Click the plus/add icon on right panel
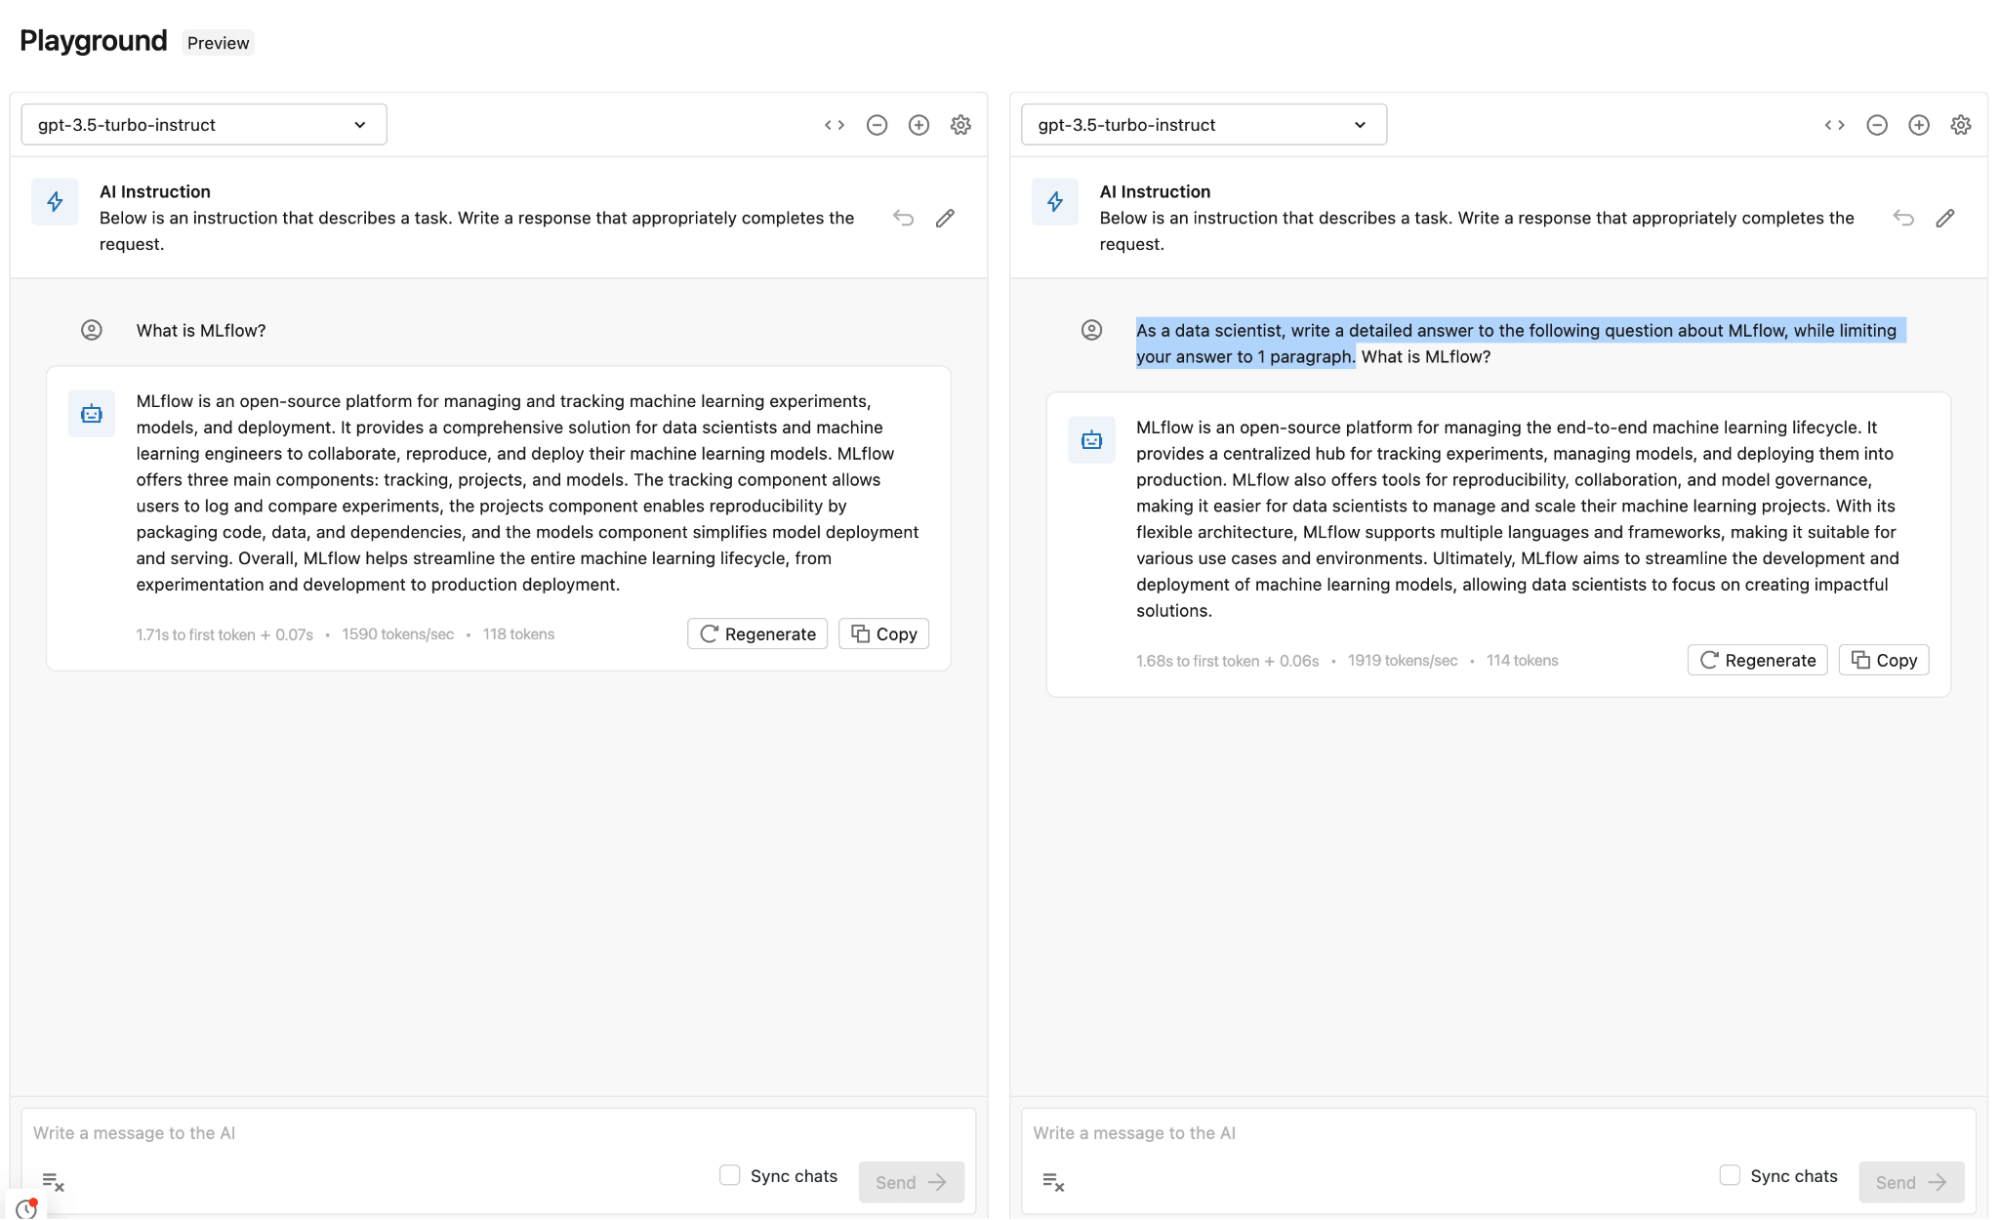Viewport: 1999px width, 1220px height. click(x=1919, y=124)
